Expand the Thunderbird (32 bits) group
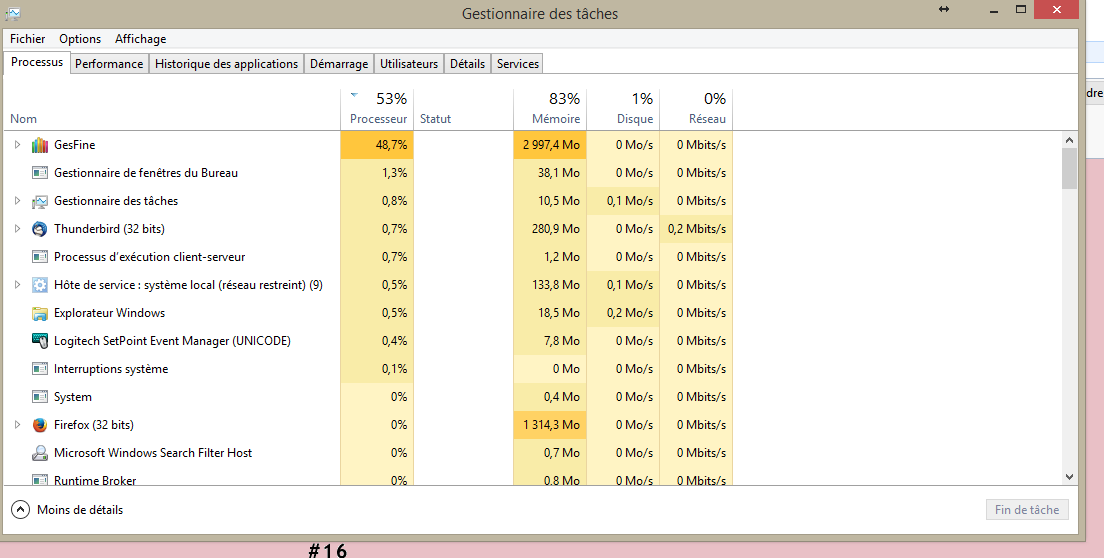Image resolution: width=1104 pixels, height=558 pixels. [x=18, y=229]
